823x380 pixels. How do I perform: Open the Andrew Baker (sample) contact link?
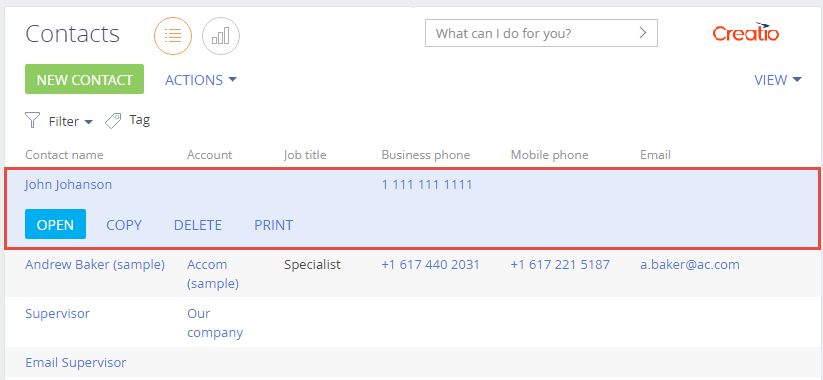tap(95, 265)
